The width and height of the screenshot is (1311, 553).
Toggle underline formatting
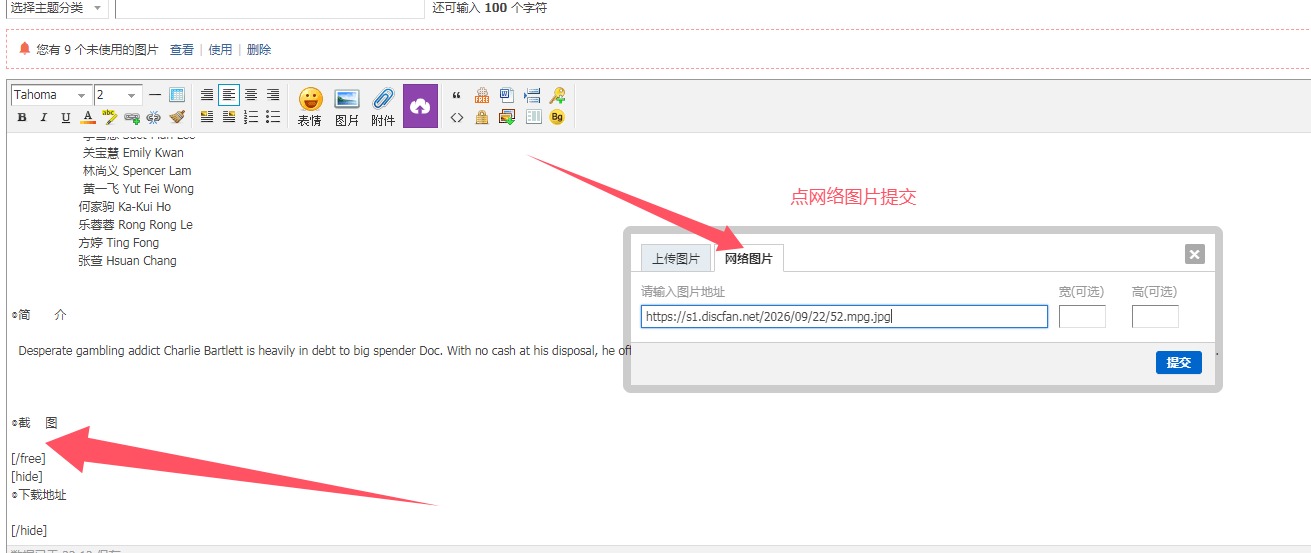coord(66,117)
